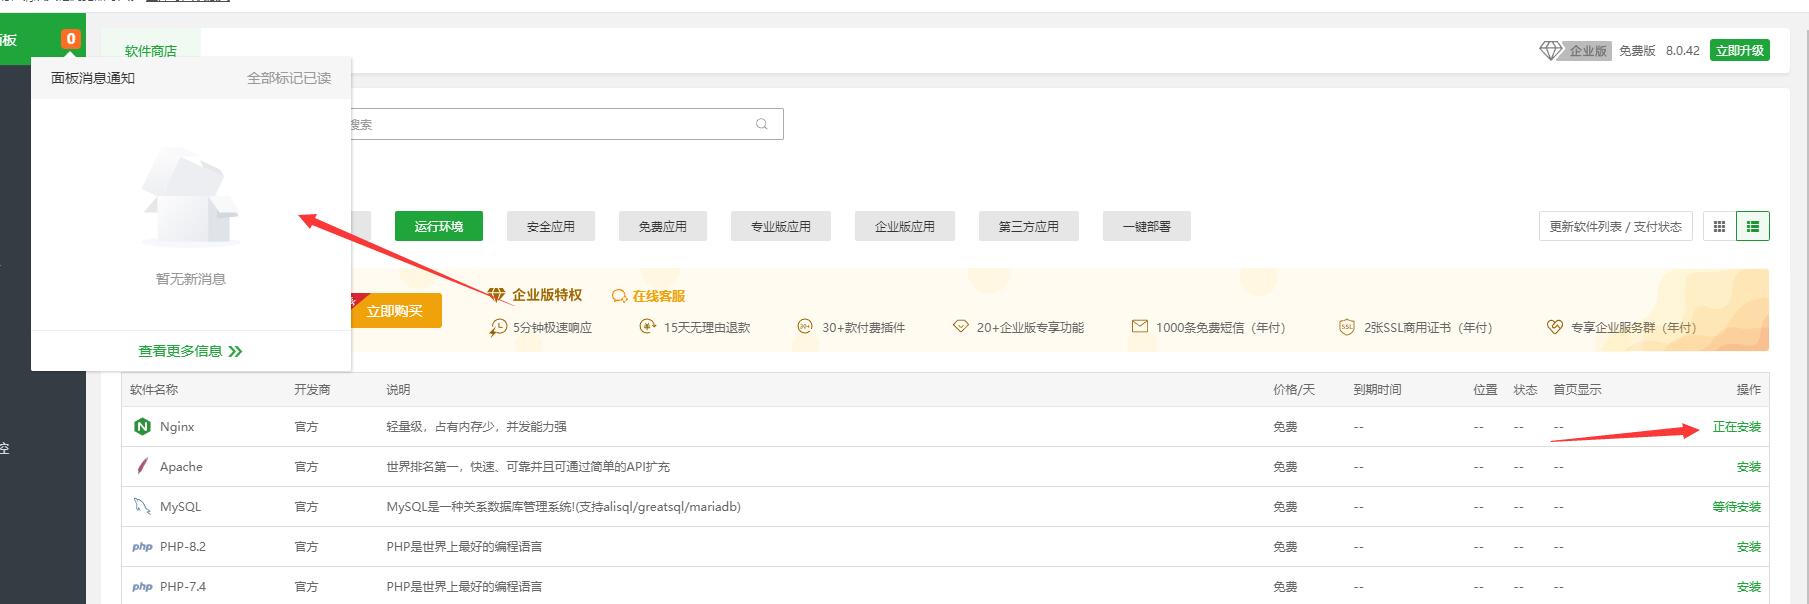Select the 运行环境 category tab
The height and width of the screenshot is (604, 1809).
click(x=439, y=226)
